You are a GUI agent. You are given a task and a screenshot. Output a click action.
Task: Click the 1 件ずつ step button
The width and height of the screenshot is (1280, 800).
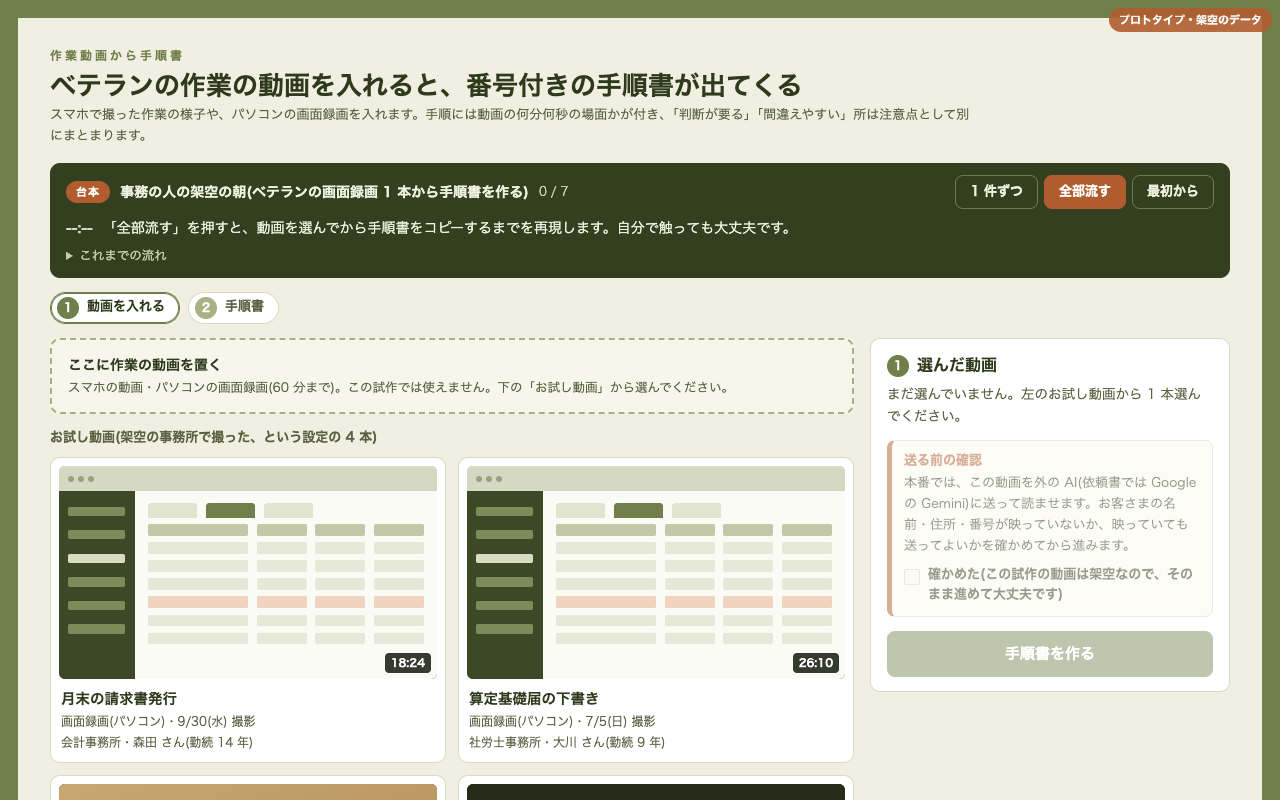pos(996,192)
